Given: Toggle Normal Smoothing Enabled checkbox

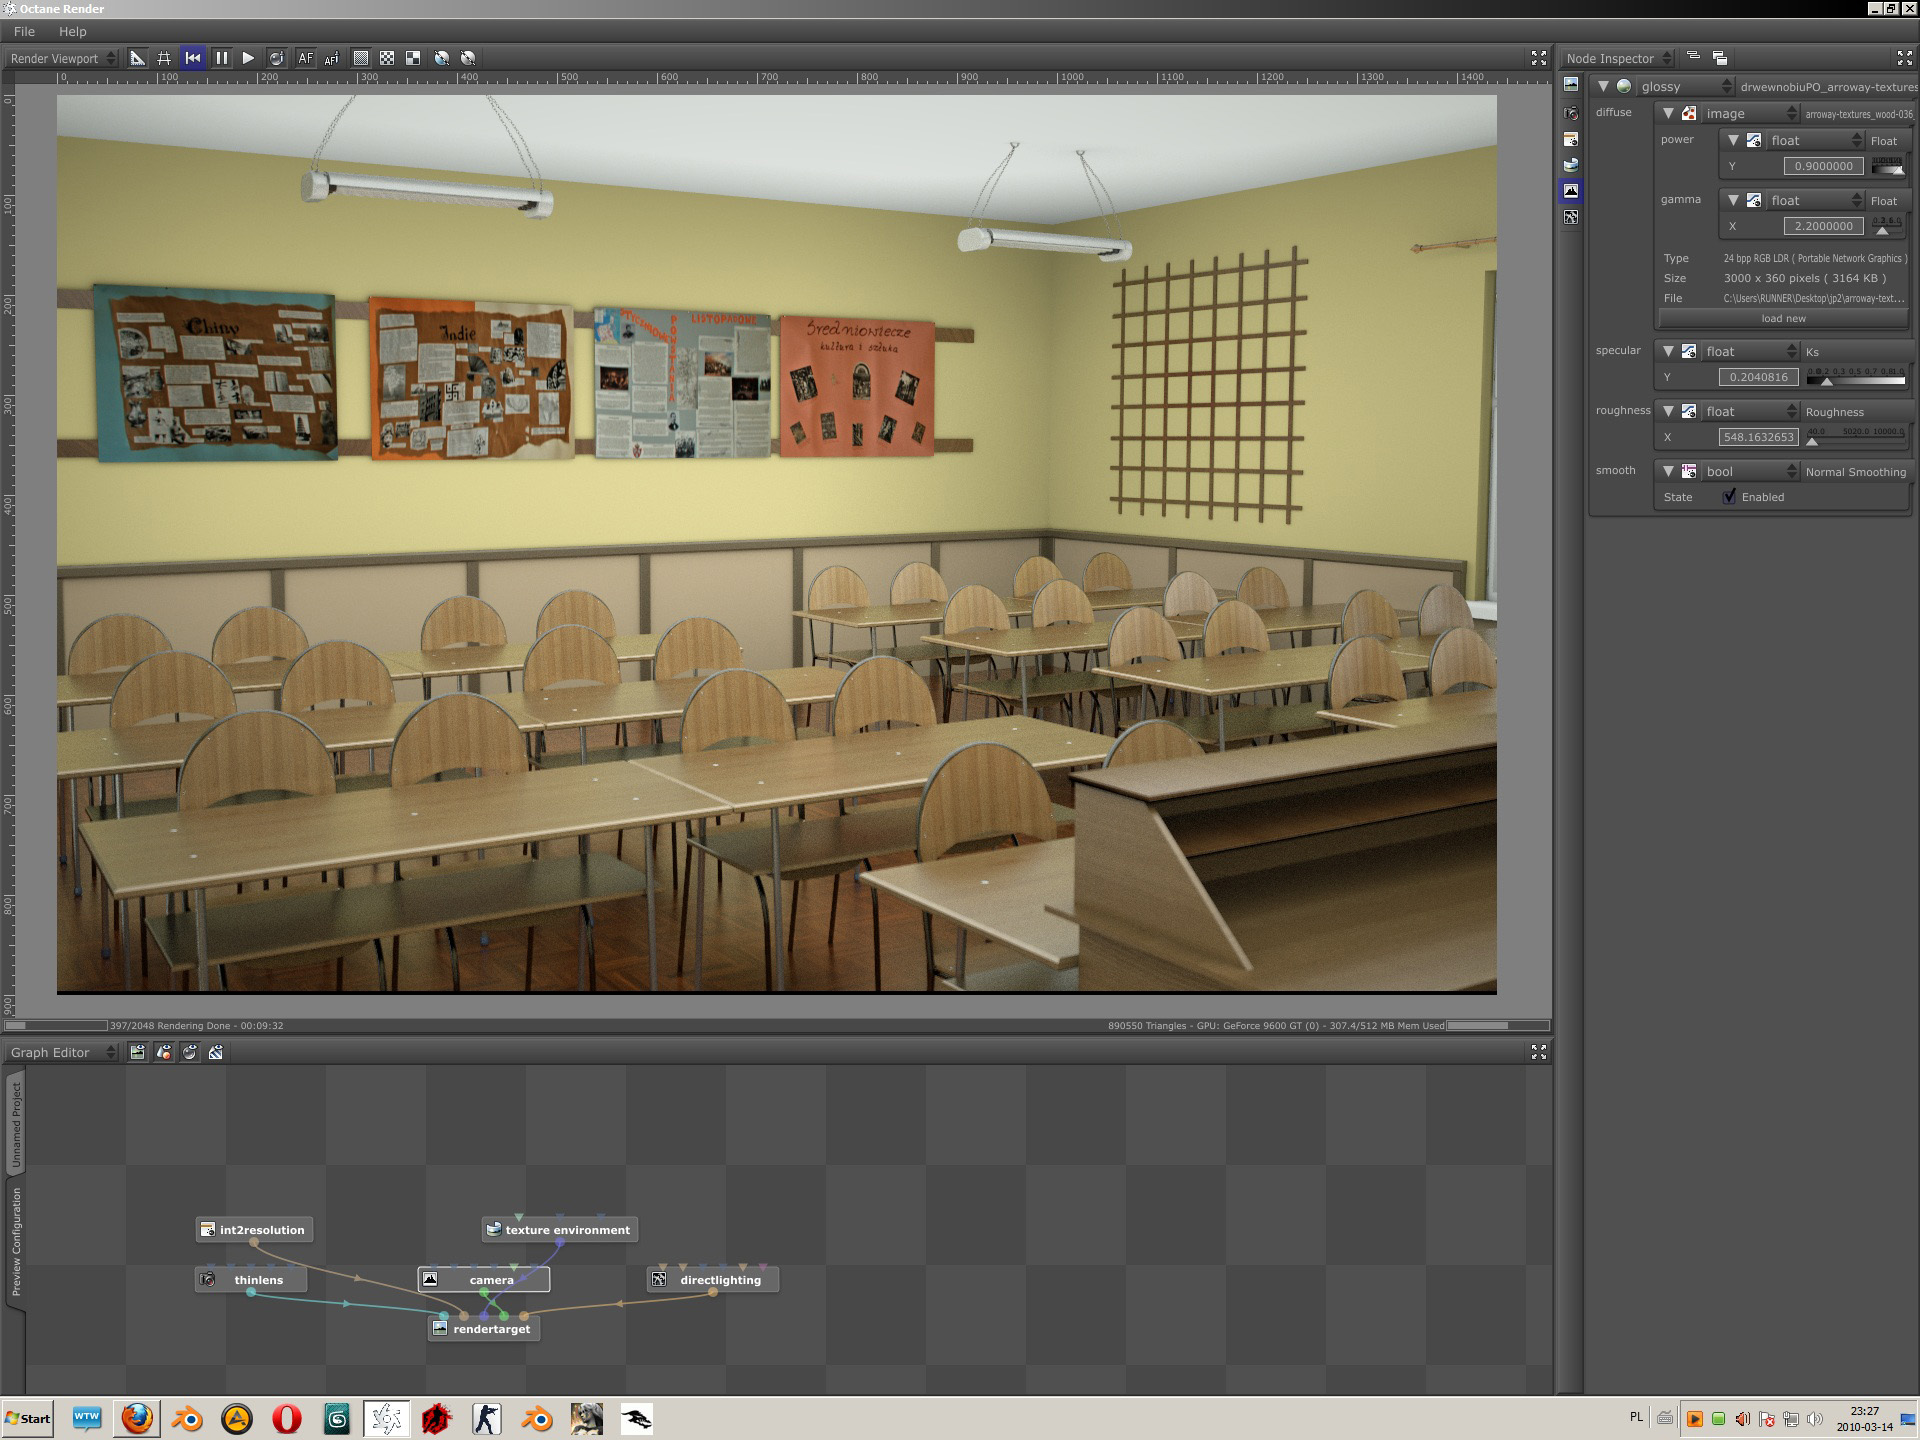Looking at the screenshot, I should [1729, 497].
